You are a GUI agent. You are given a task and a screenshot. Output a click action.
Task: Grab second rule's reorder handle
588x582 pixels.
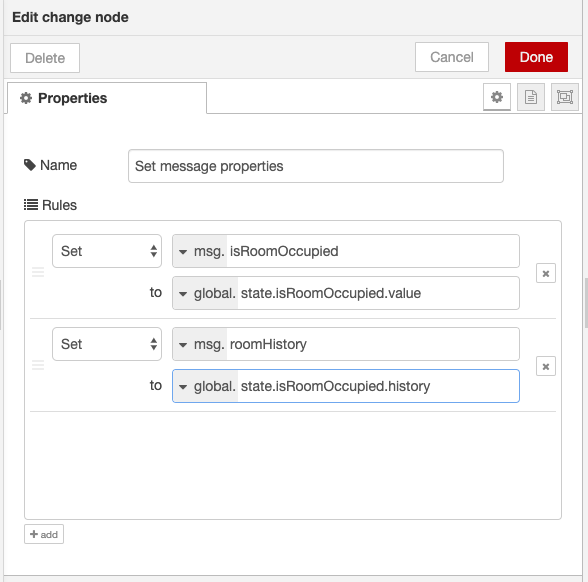tap(38, 365)
